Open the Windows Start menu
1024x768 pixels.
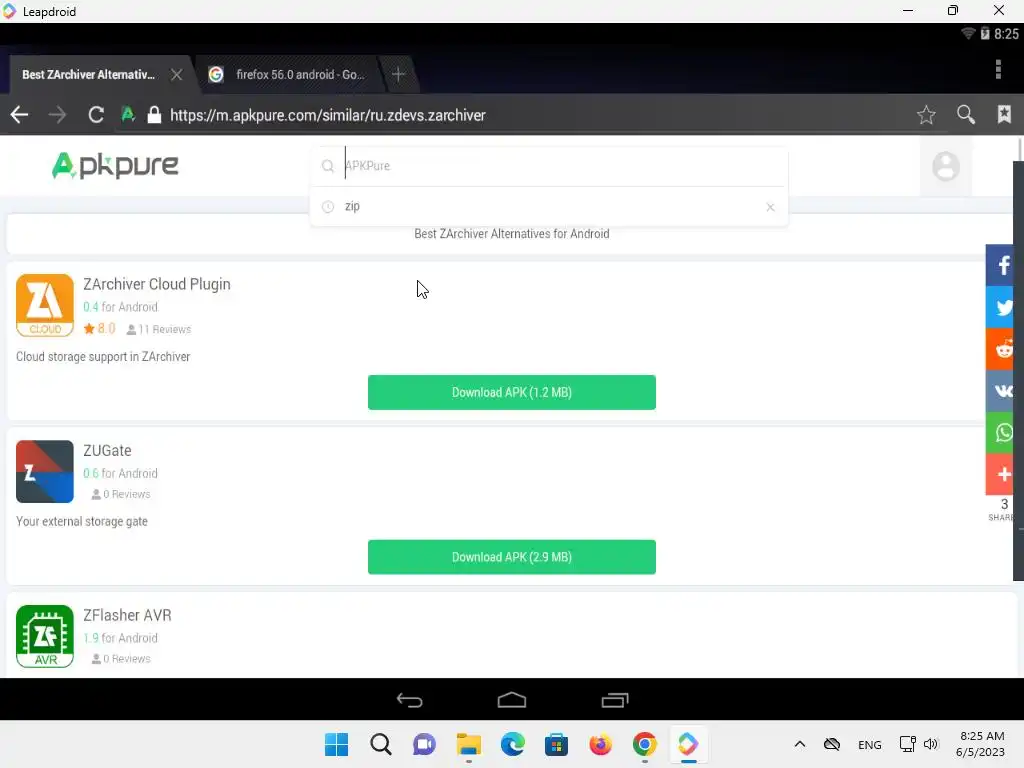pyautogui.click(x=336, y=744)
